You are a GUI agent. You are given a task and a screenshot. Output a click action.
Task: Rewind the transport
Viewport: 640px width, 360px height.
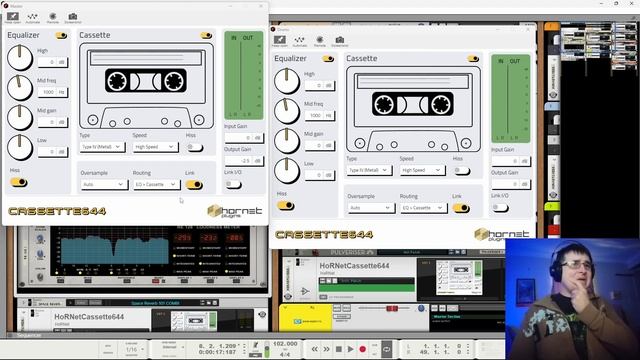coord(314,349)
